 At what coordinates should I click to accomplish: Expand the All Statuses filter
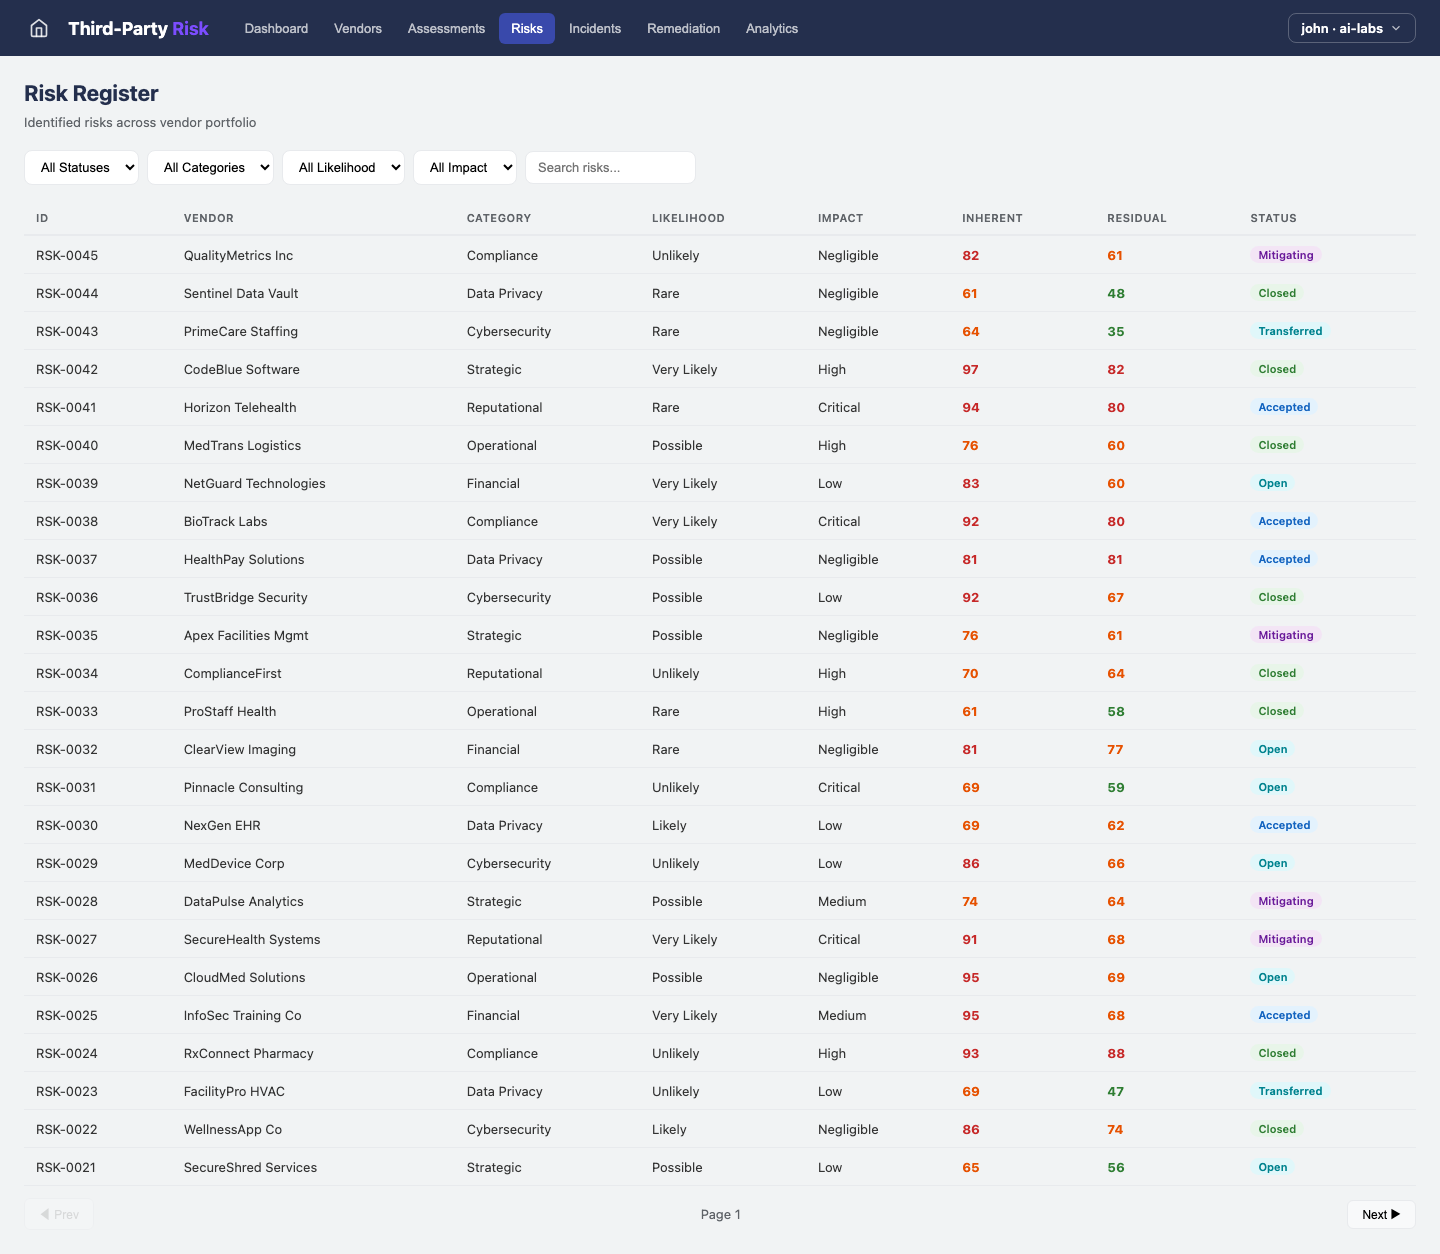pos(82,168)
